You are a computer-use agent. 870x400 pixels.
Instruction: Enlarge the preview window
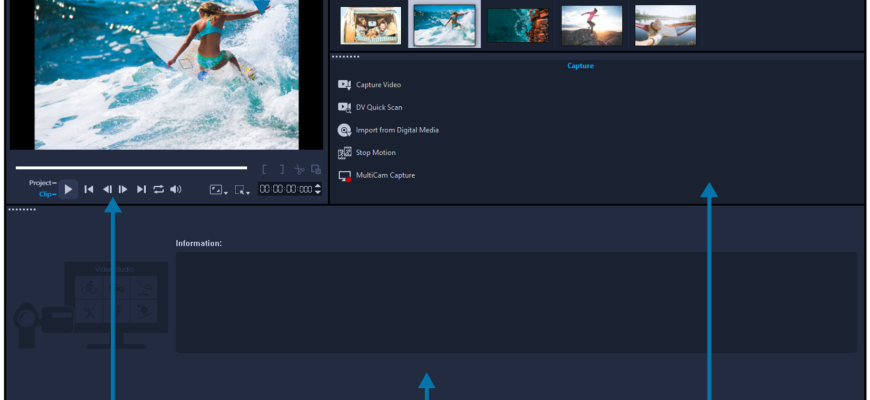[316, 169]
